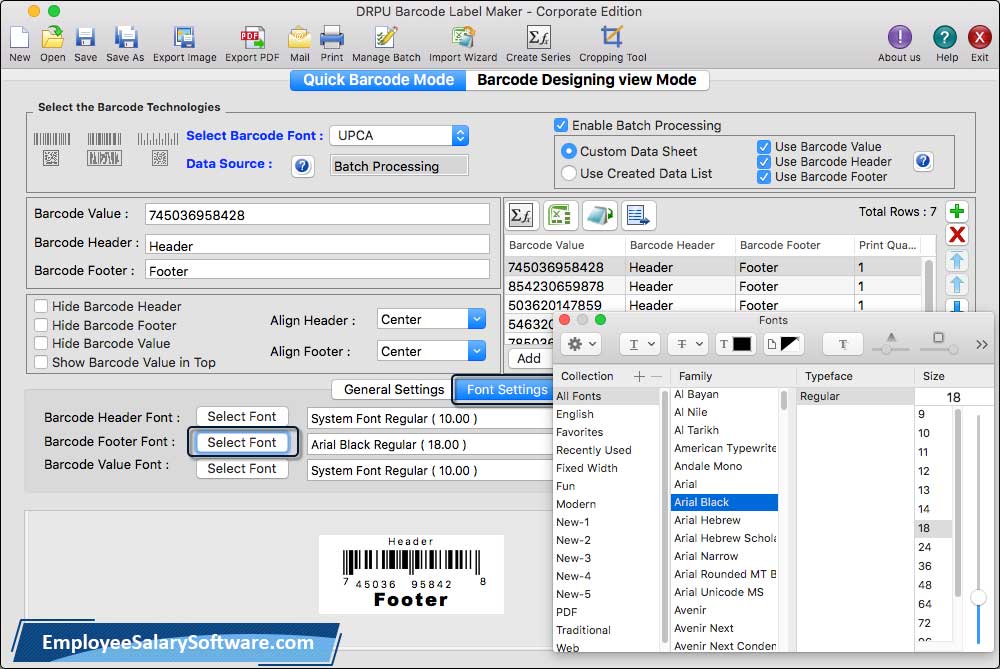Check Show Barcode Value in Top
This screenshot has height=669, width=1000.
41,362
